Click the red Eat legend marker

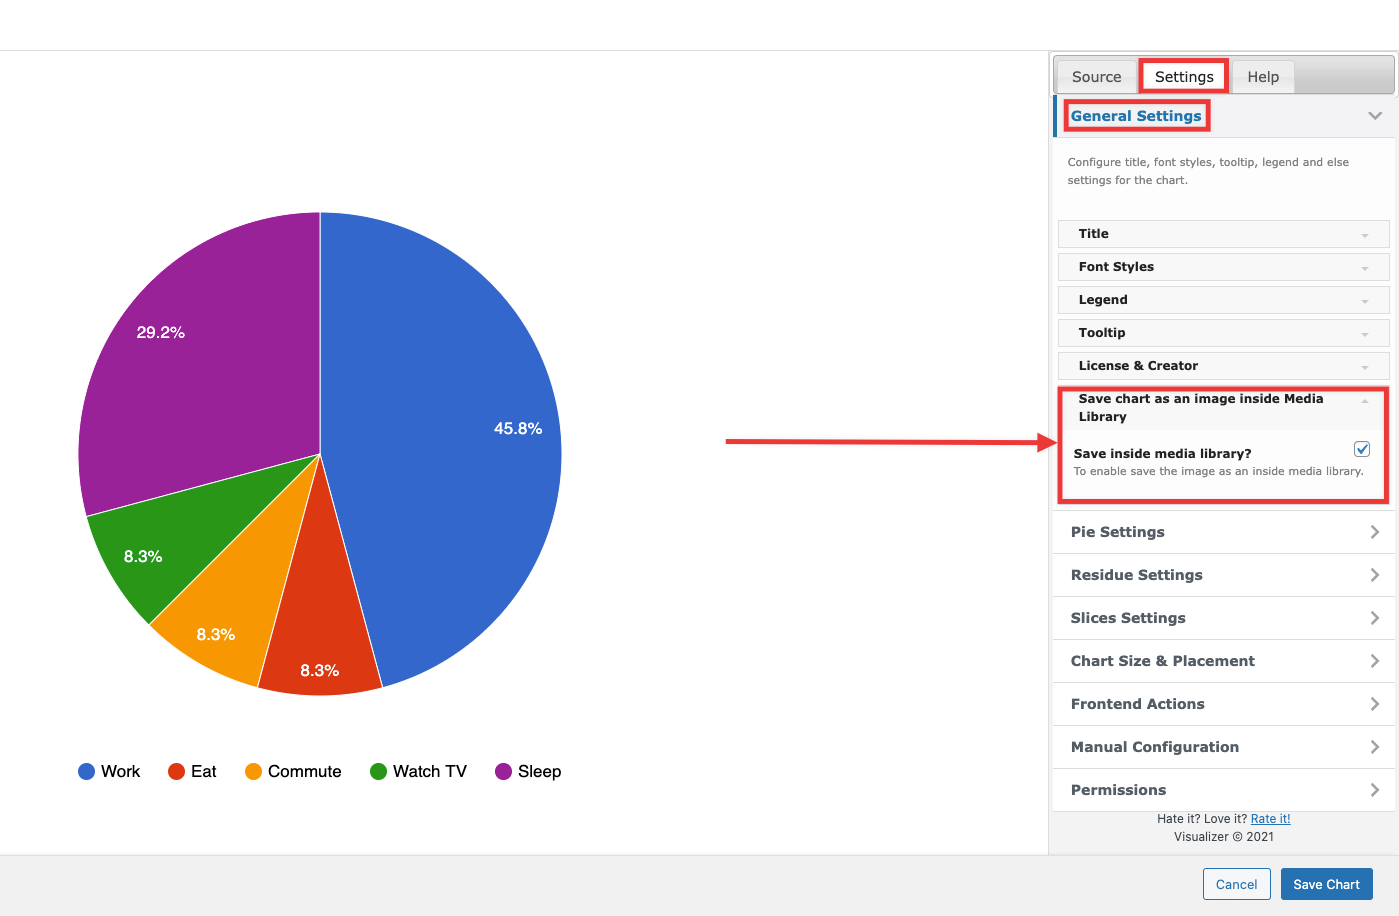pyautogui.click(x=176, y=771)
